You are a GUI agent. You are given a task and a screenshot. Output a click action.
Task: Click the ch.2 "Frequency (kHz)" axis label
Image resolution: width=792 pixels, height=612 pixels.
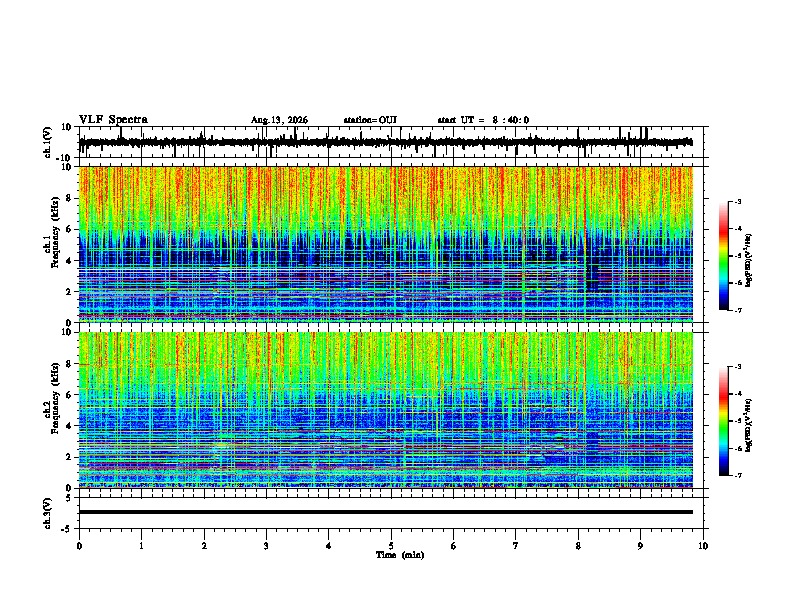pos(55,397)
